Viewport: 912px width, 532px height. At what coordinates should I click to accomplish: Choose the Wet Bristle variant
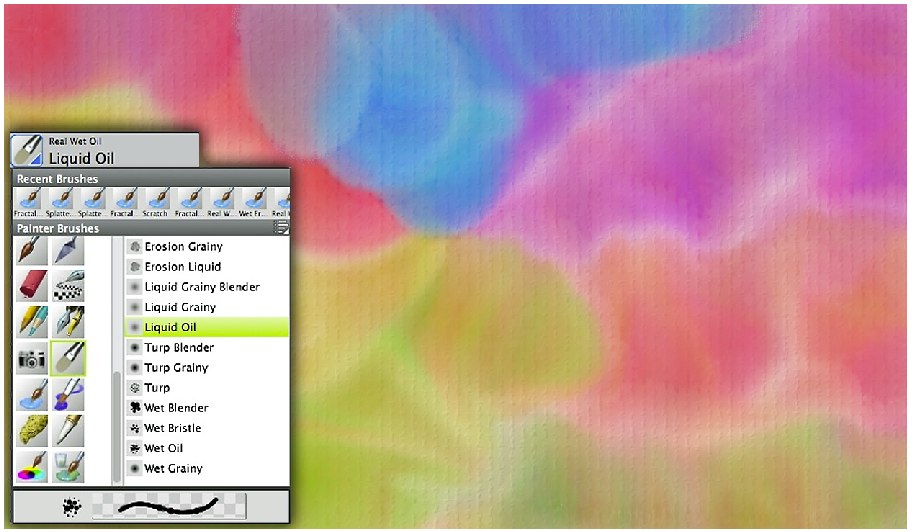pyautogui.click(x=207, y=428)
